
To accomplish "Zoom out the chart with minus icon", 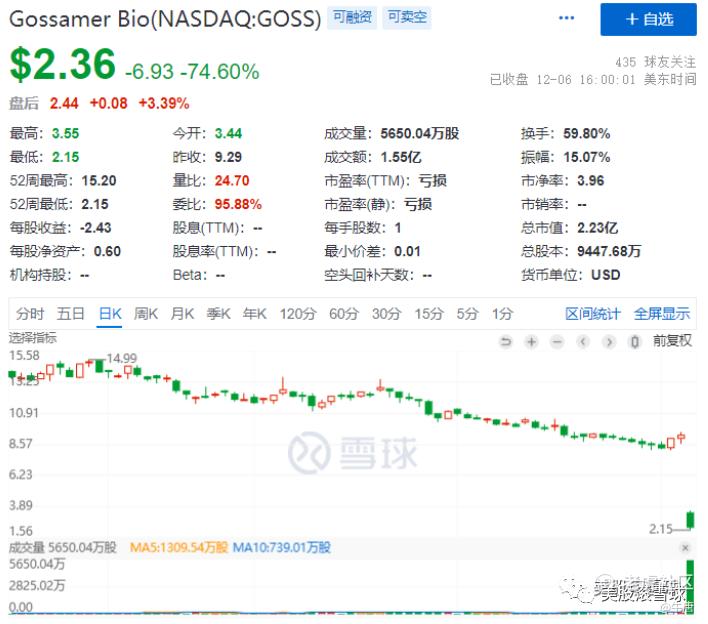I will click(557, 342).
